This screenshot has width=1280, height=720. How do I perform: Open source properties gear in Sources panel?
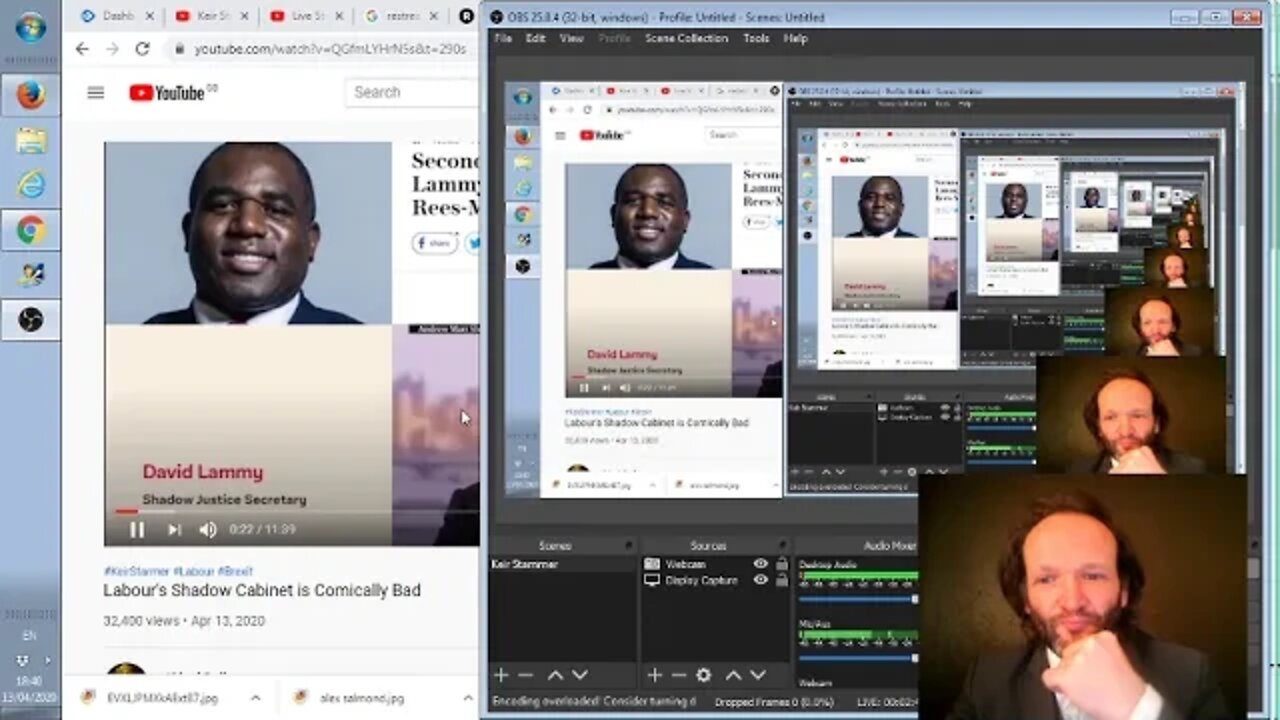click(x=703, y=675)
